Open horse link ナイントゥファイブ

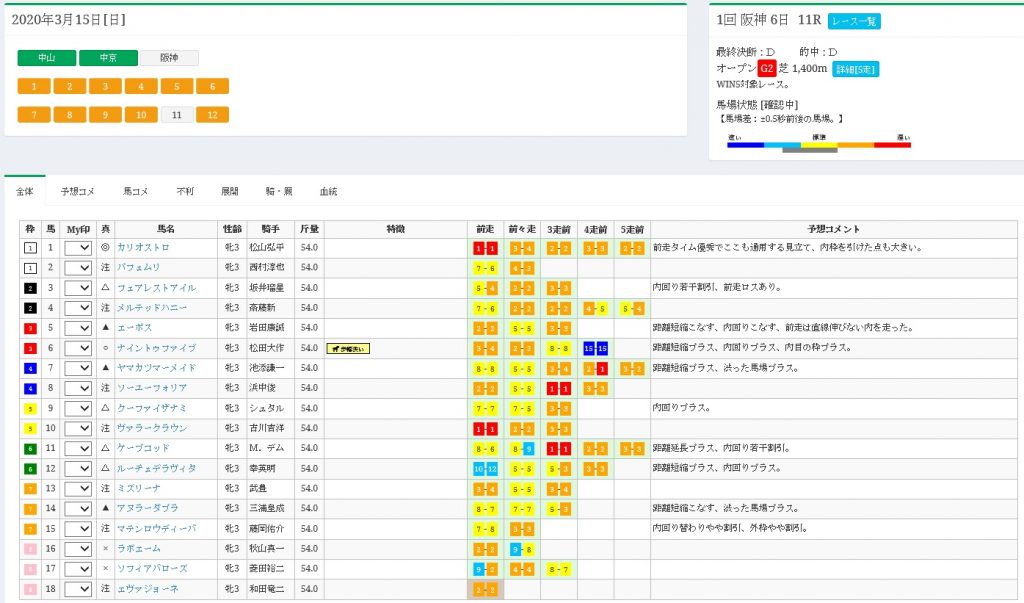click(157, 348)
